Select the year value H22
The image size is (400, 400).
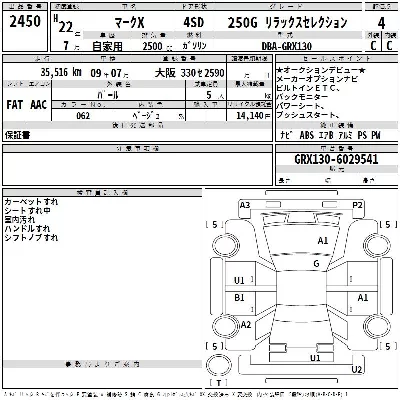pos(63,25)
